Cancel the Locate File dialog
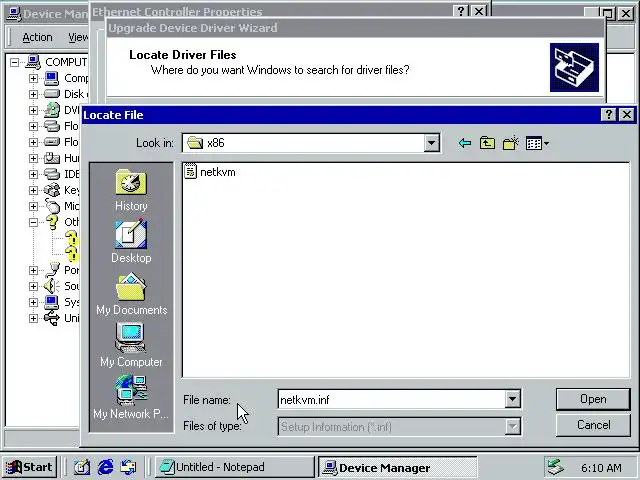640x480 pixels. (593, 425)
